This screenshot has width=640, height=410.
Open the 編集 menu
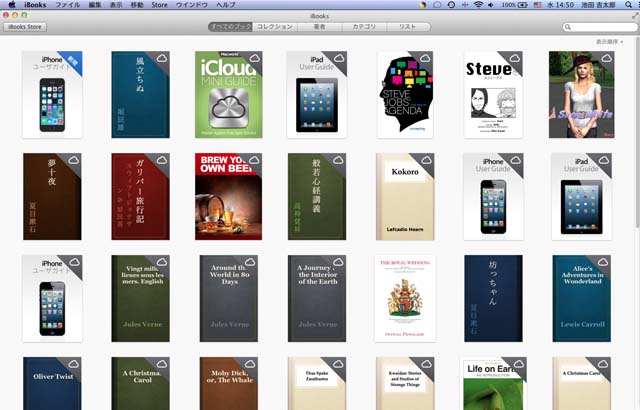[95, 5]
